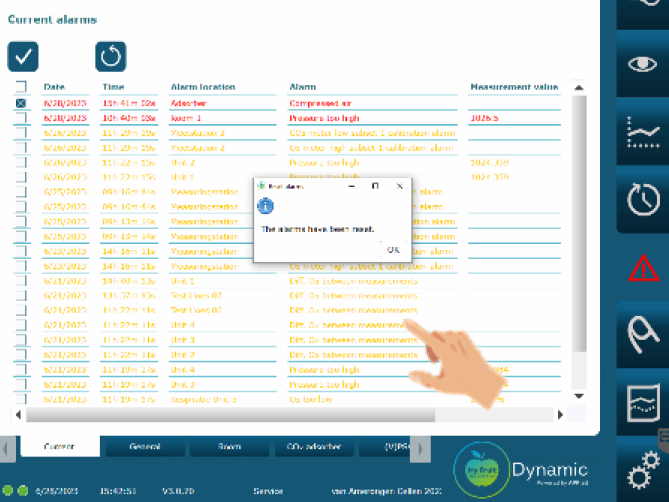Toggle the select-all checkbox in table header

pyautogui.click(x=20, y=88)
